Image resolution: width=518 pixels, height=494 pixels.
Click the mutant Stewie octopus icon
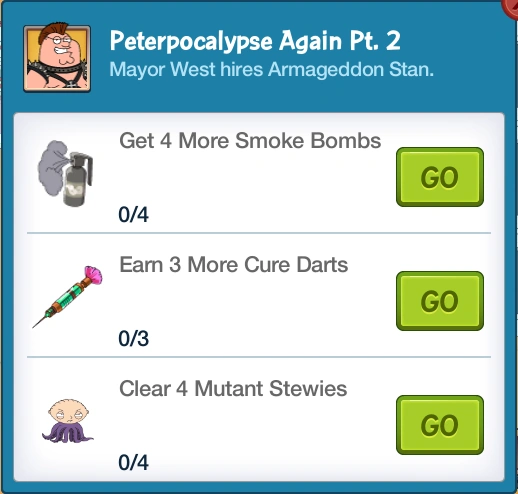point(68,421)
